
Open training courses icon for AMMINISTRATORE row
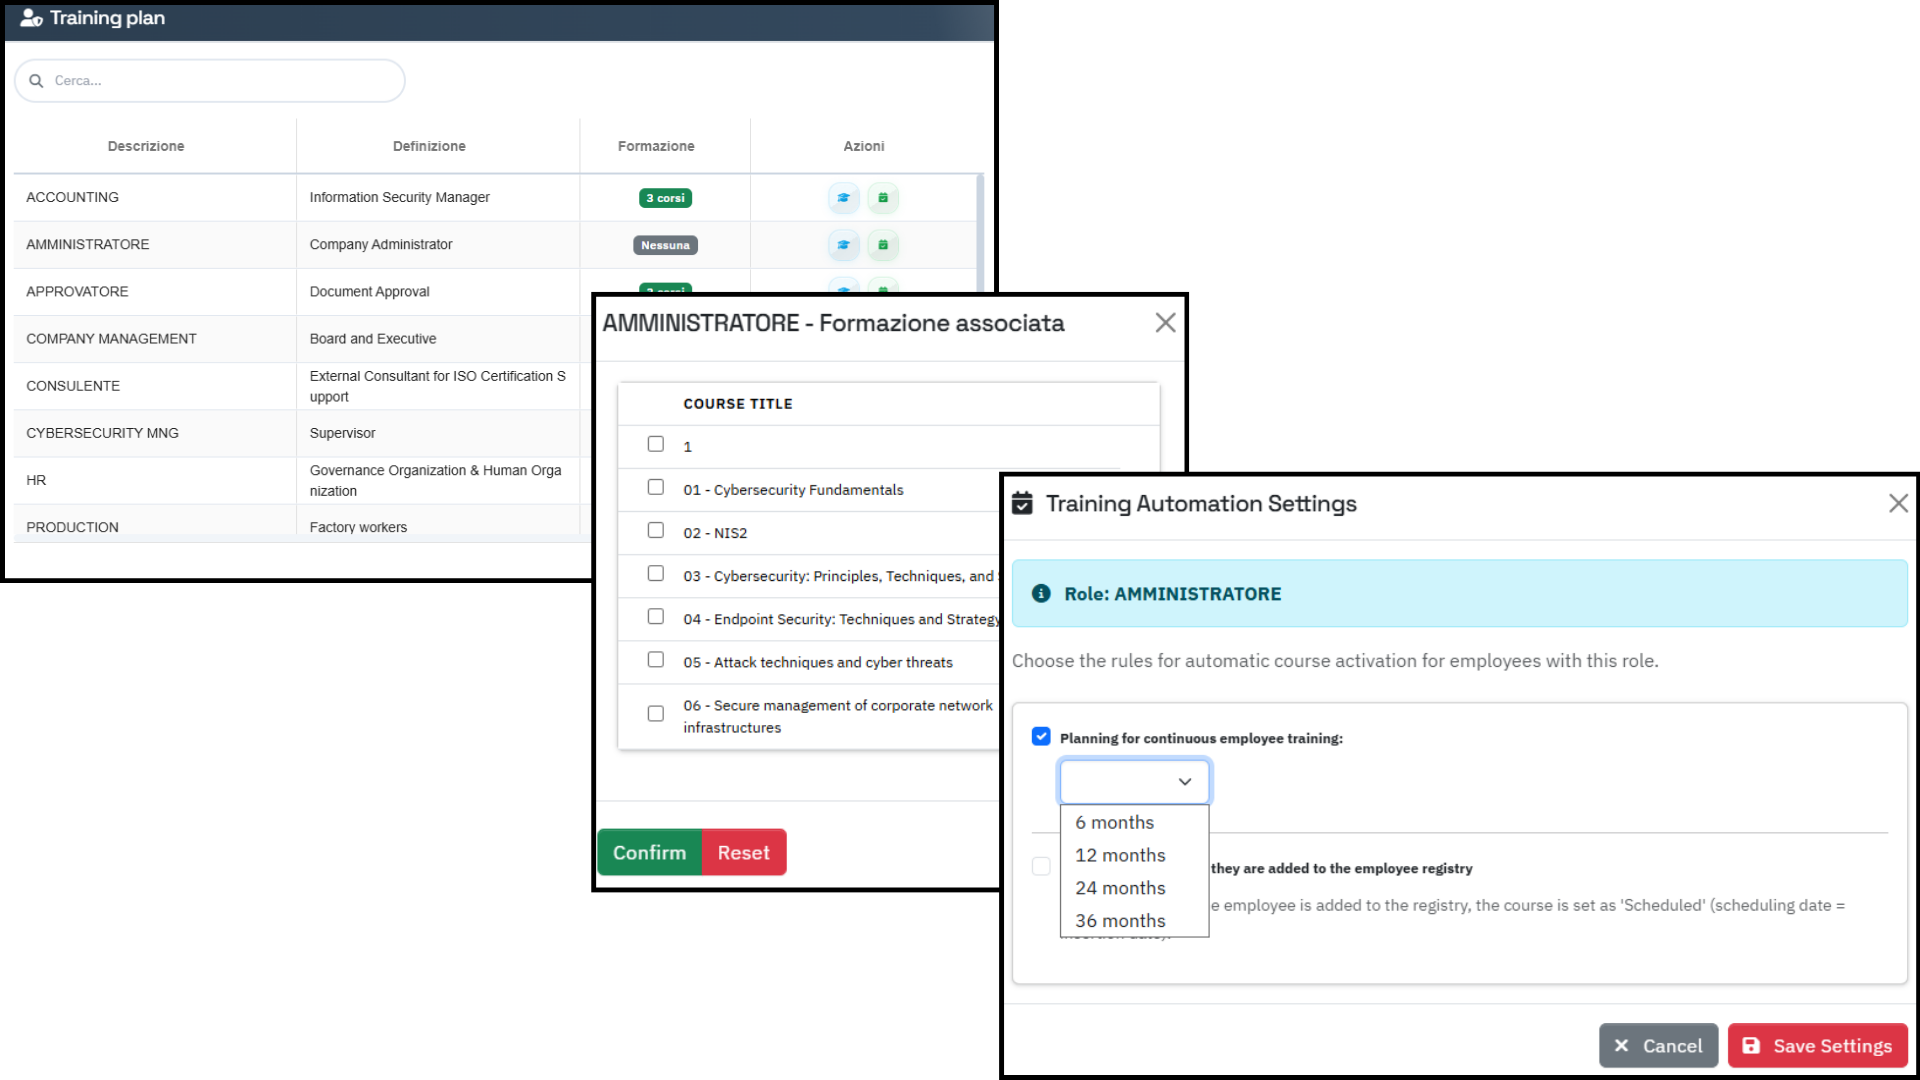click(x=843, y=245)
